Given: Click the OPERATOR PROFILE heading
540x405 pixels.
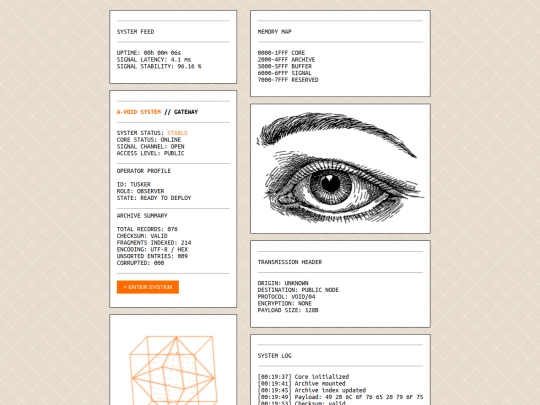Looking at the screenshot, I should point(144,171).
